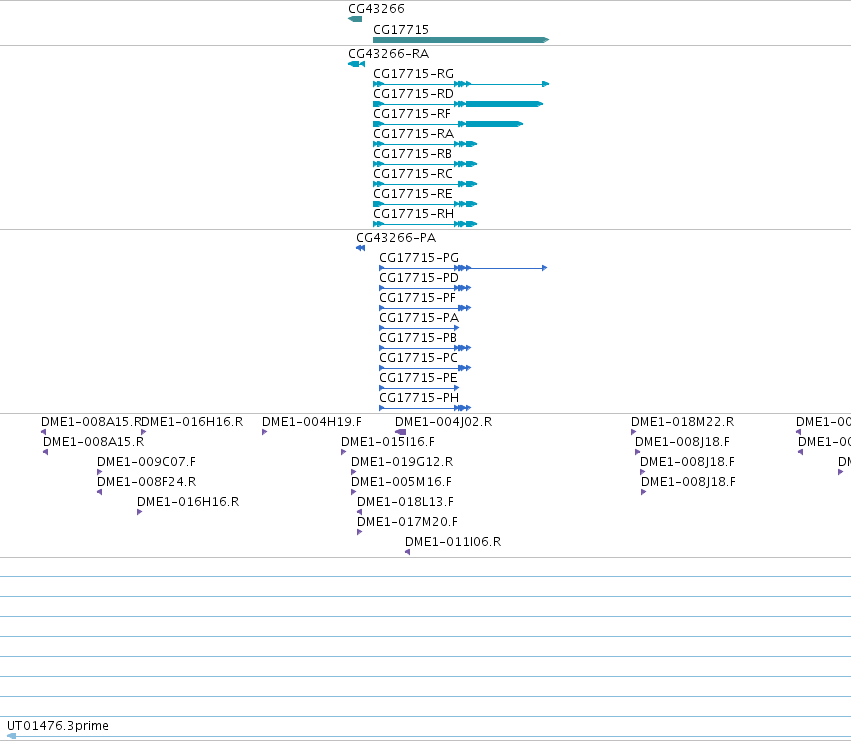Select the DME1-018M22.R feature label
This screenshot has width=851, height=741.
682,422
